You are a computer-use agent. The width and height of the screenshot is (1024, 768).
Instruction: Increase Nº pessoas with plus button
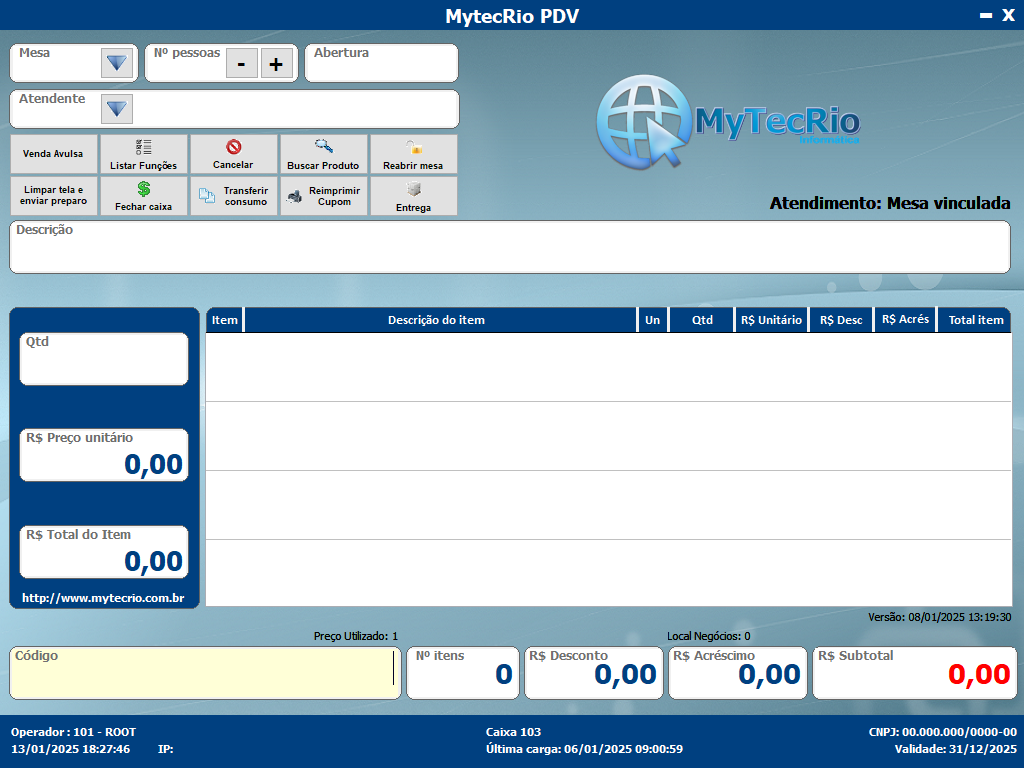[276, 63]
